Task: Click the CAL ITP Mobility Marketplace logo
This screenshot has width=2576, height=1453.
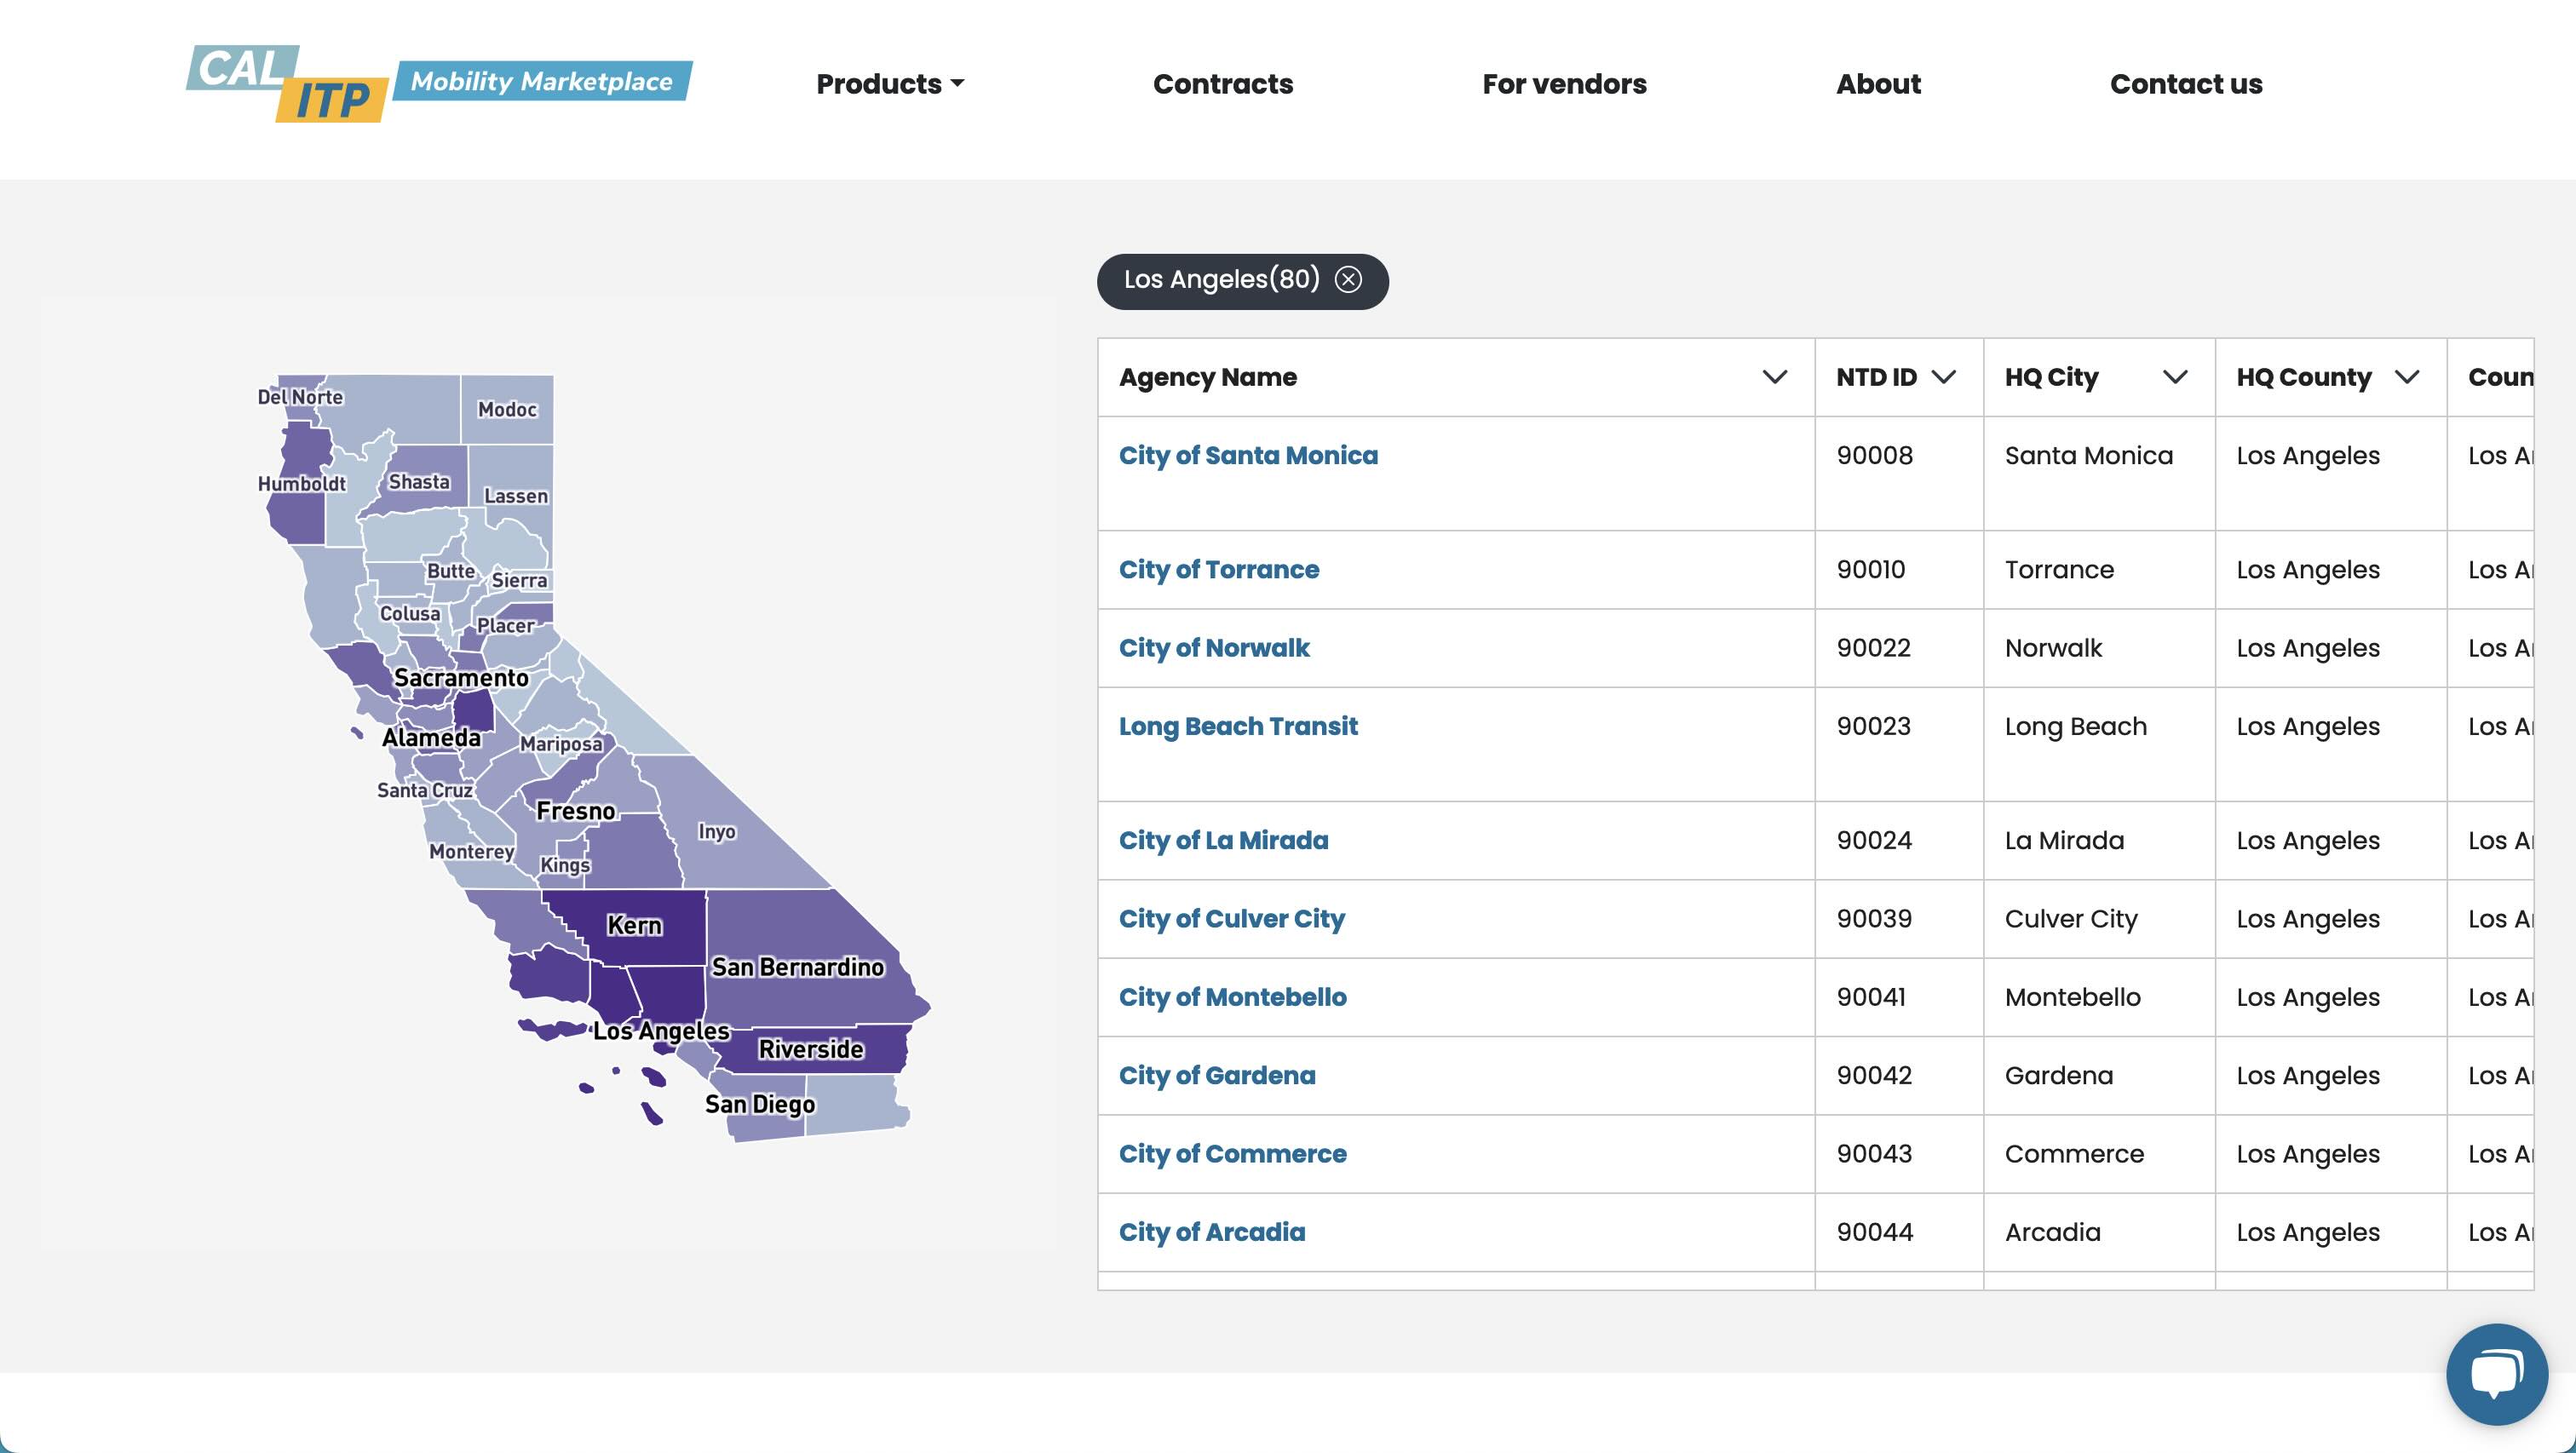Action: click(439, 83)
